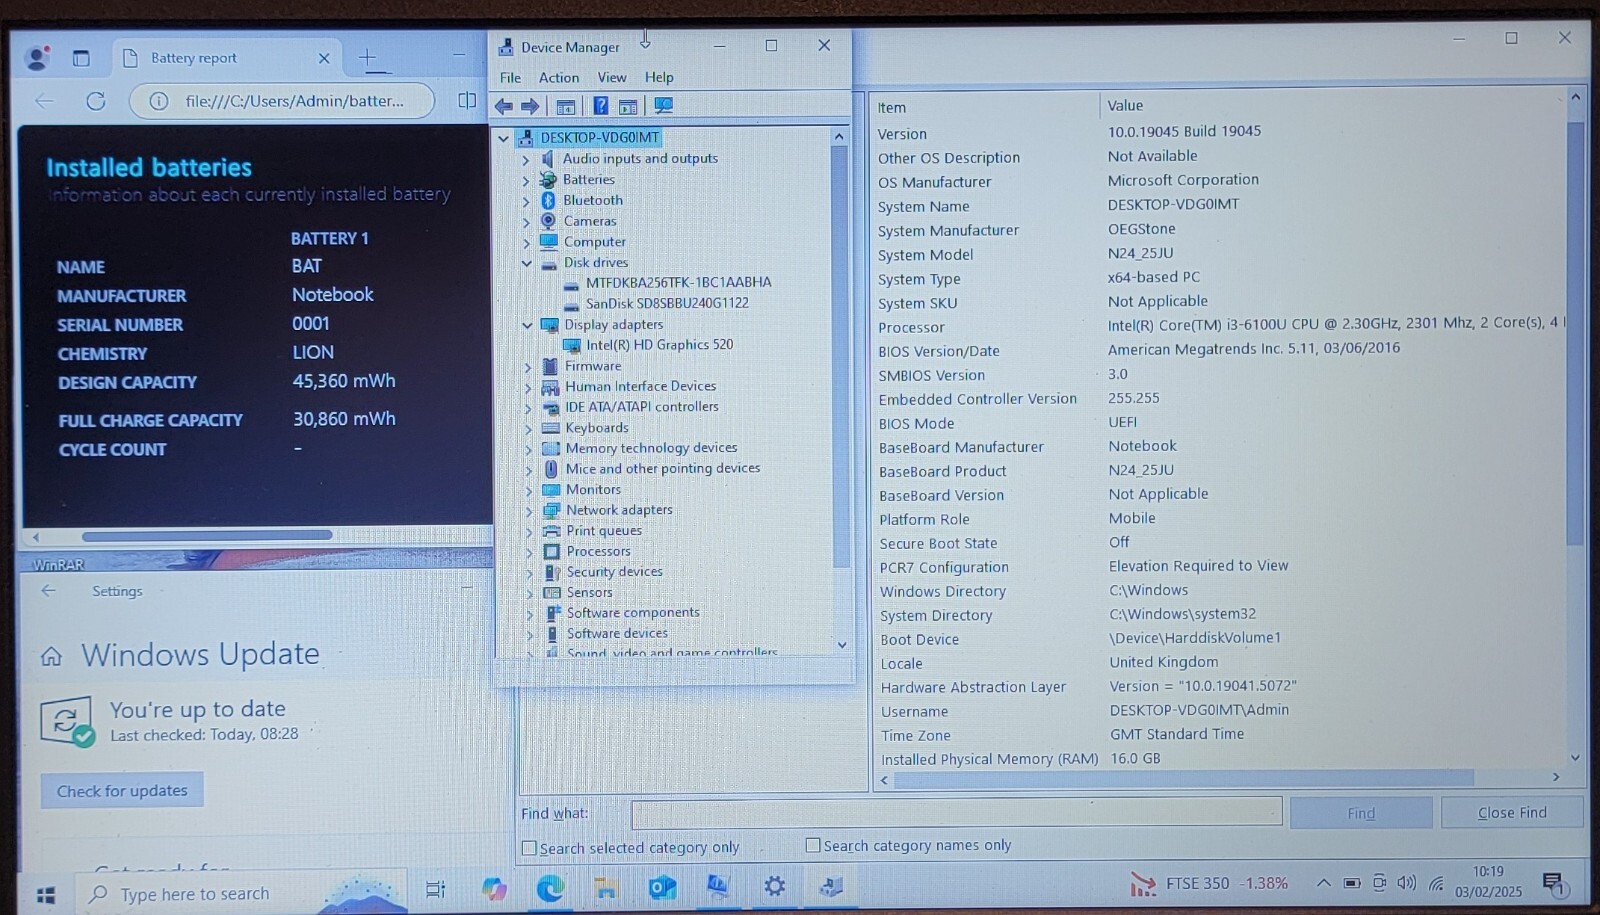Viewport: 1600px width, 915px height.
Task: Expand the Network adapters node
Action: pos(529,511)
